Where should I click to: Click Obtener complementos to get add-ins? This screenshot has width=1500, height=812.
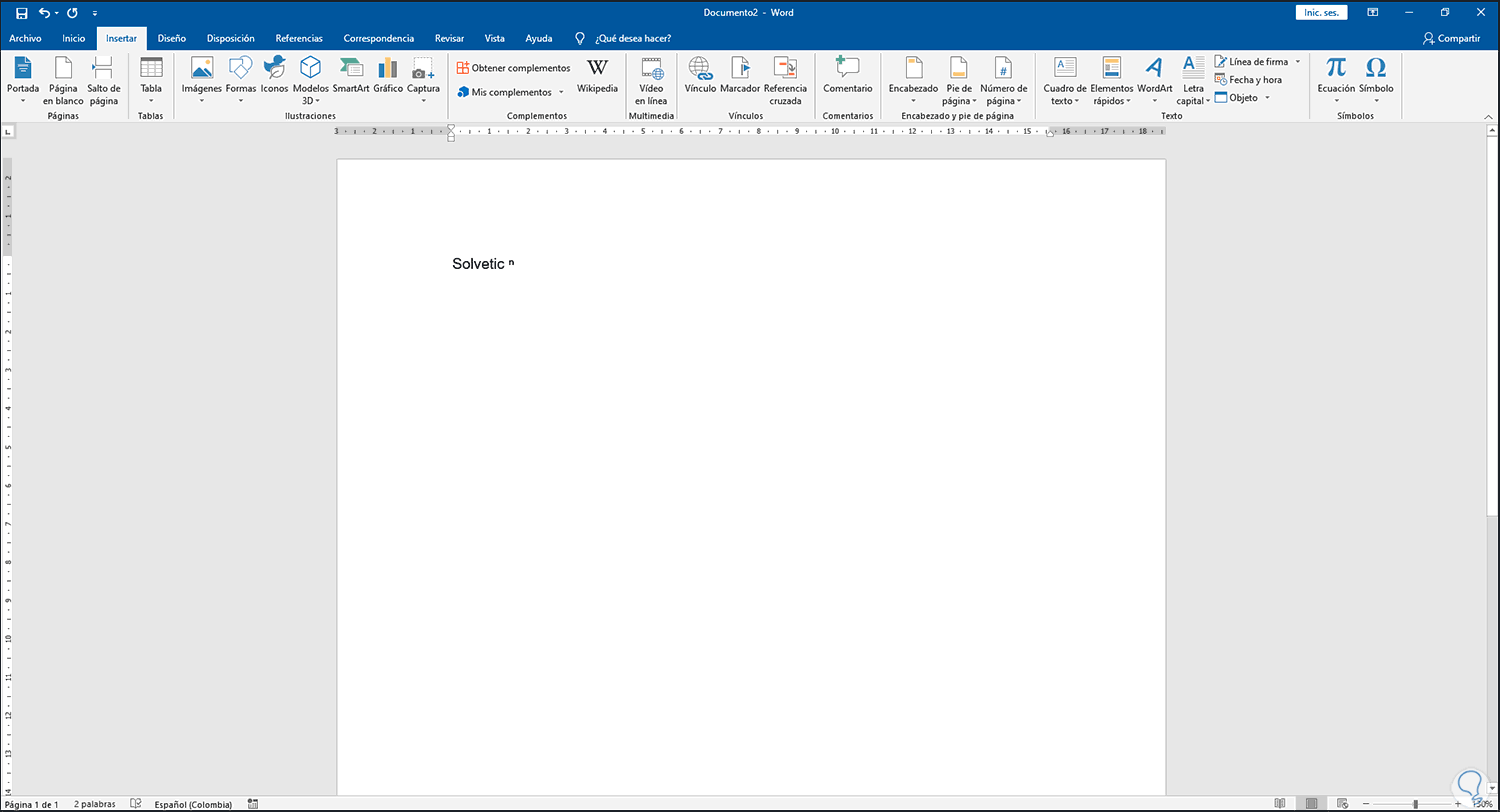coord(513,68)
